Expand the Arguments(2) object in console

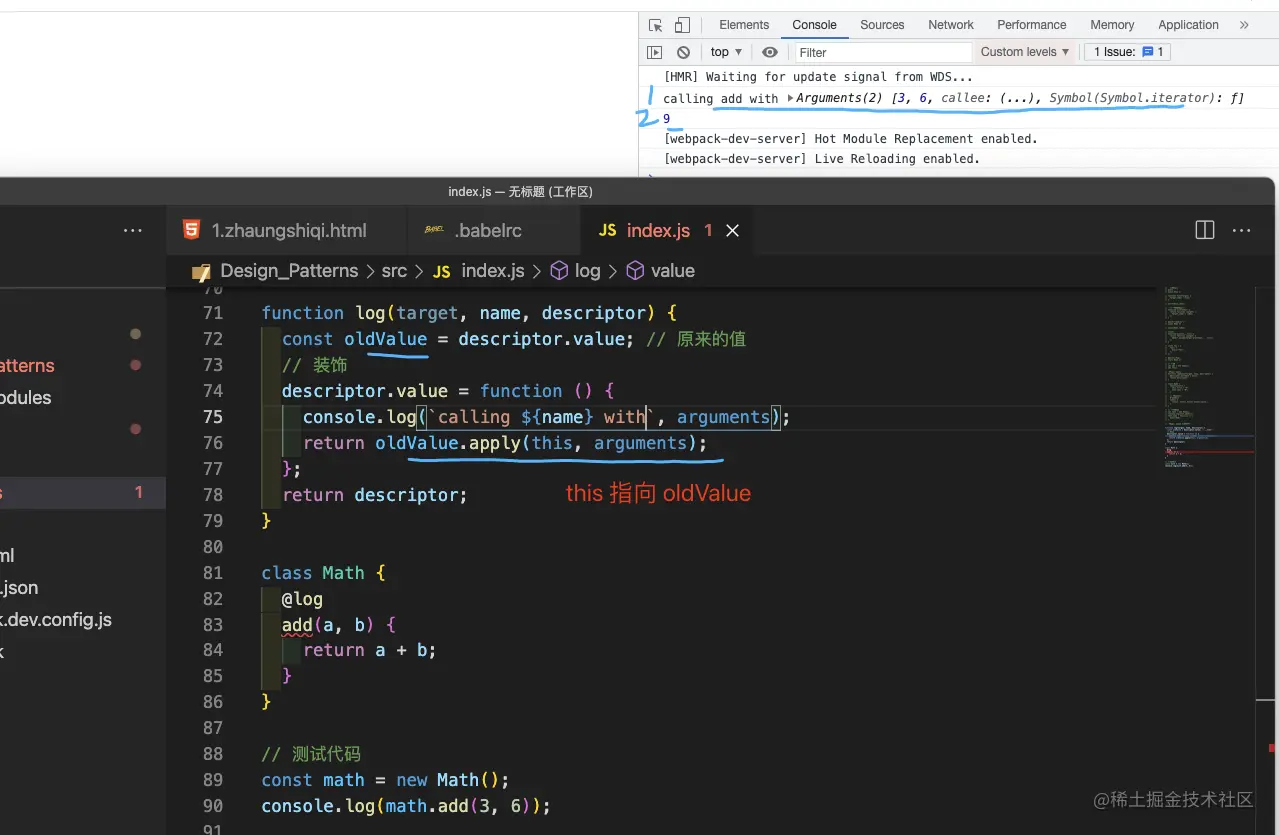tap(791, 98)
